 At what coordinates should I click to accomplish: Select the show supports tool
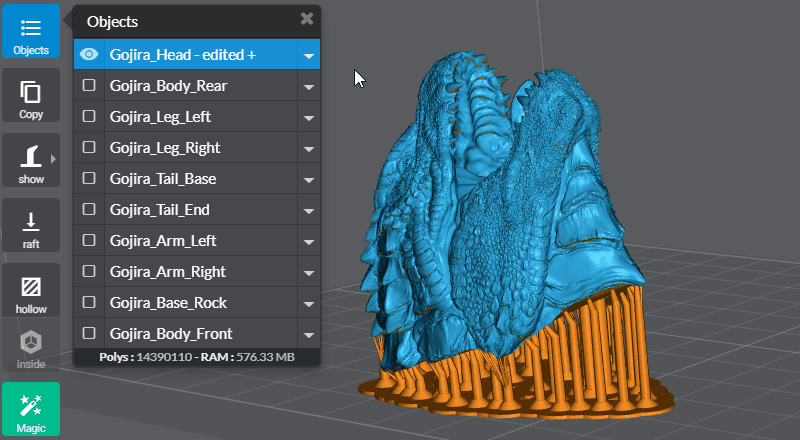coord(31,160)
